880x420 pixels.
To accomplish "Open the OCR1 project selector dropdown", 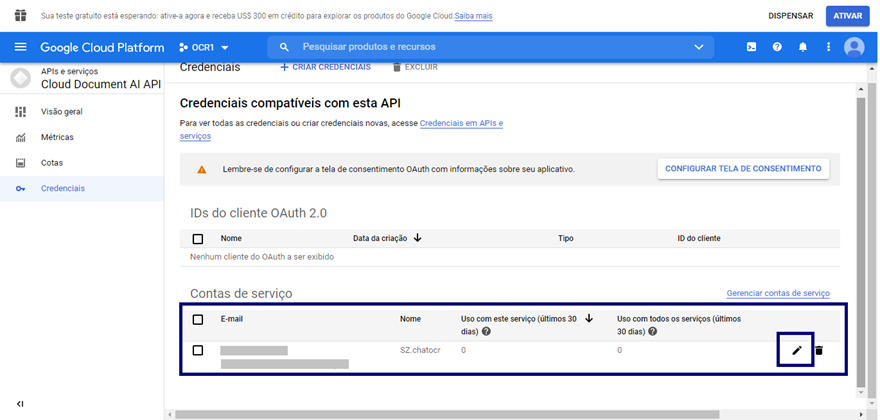I will coord(204,48).
